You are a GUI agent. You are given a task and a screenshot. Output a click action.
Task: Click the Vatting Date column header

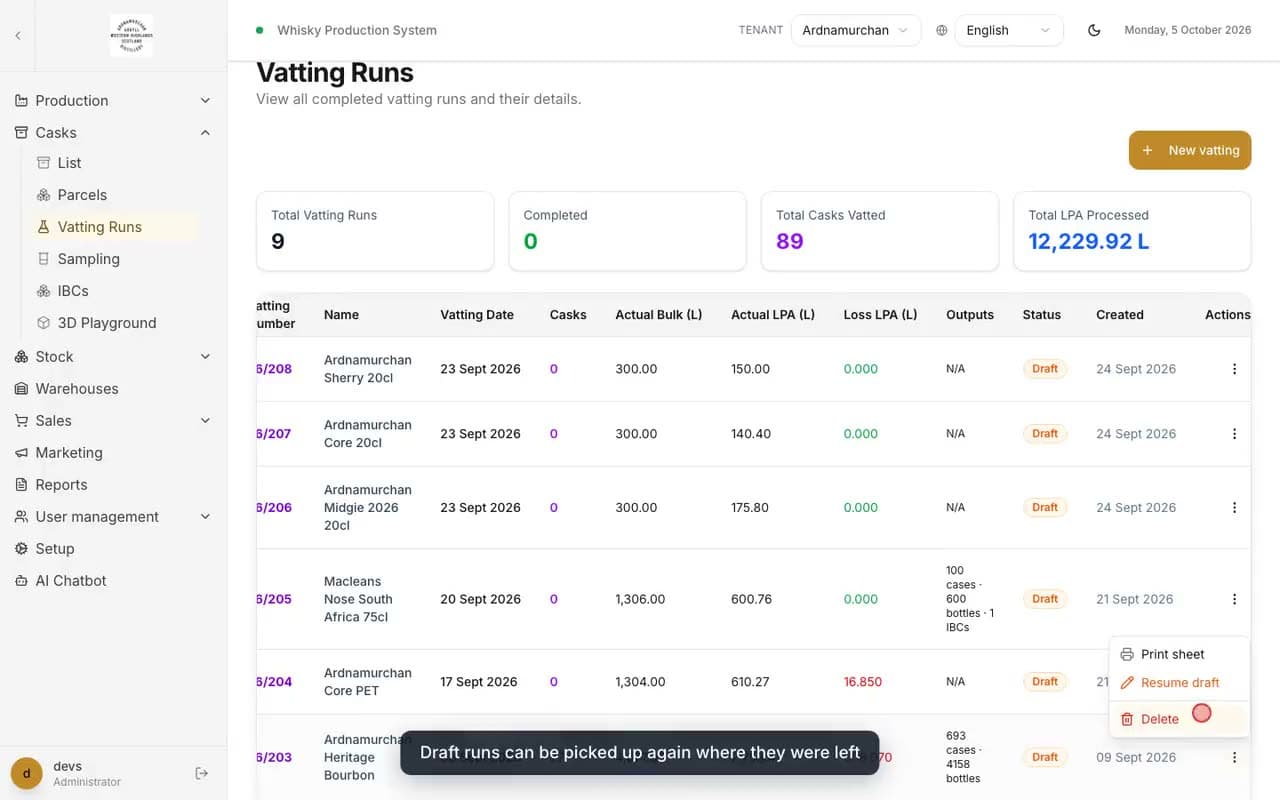pyautogui.click(x=477, y=314)
